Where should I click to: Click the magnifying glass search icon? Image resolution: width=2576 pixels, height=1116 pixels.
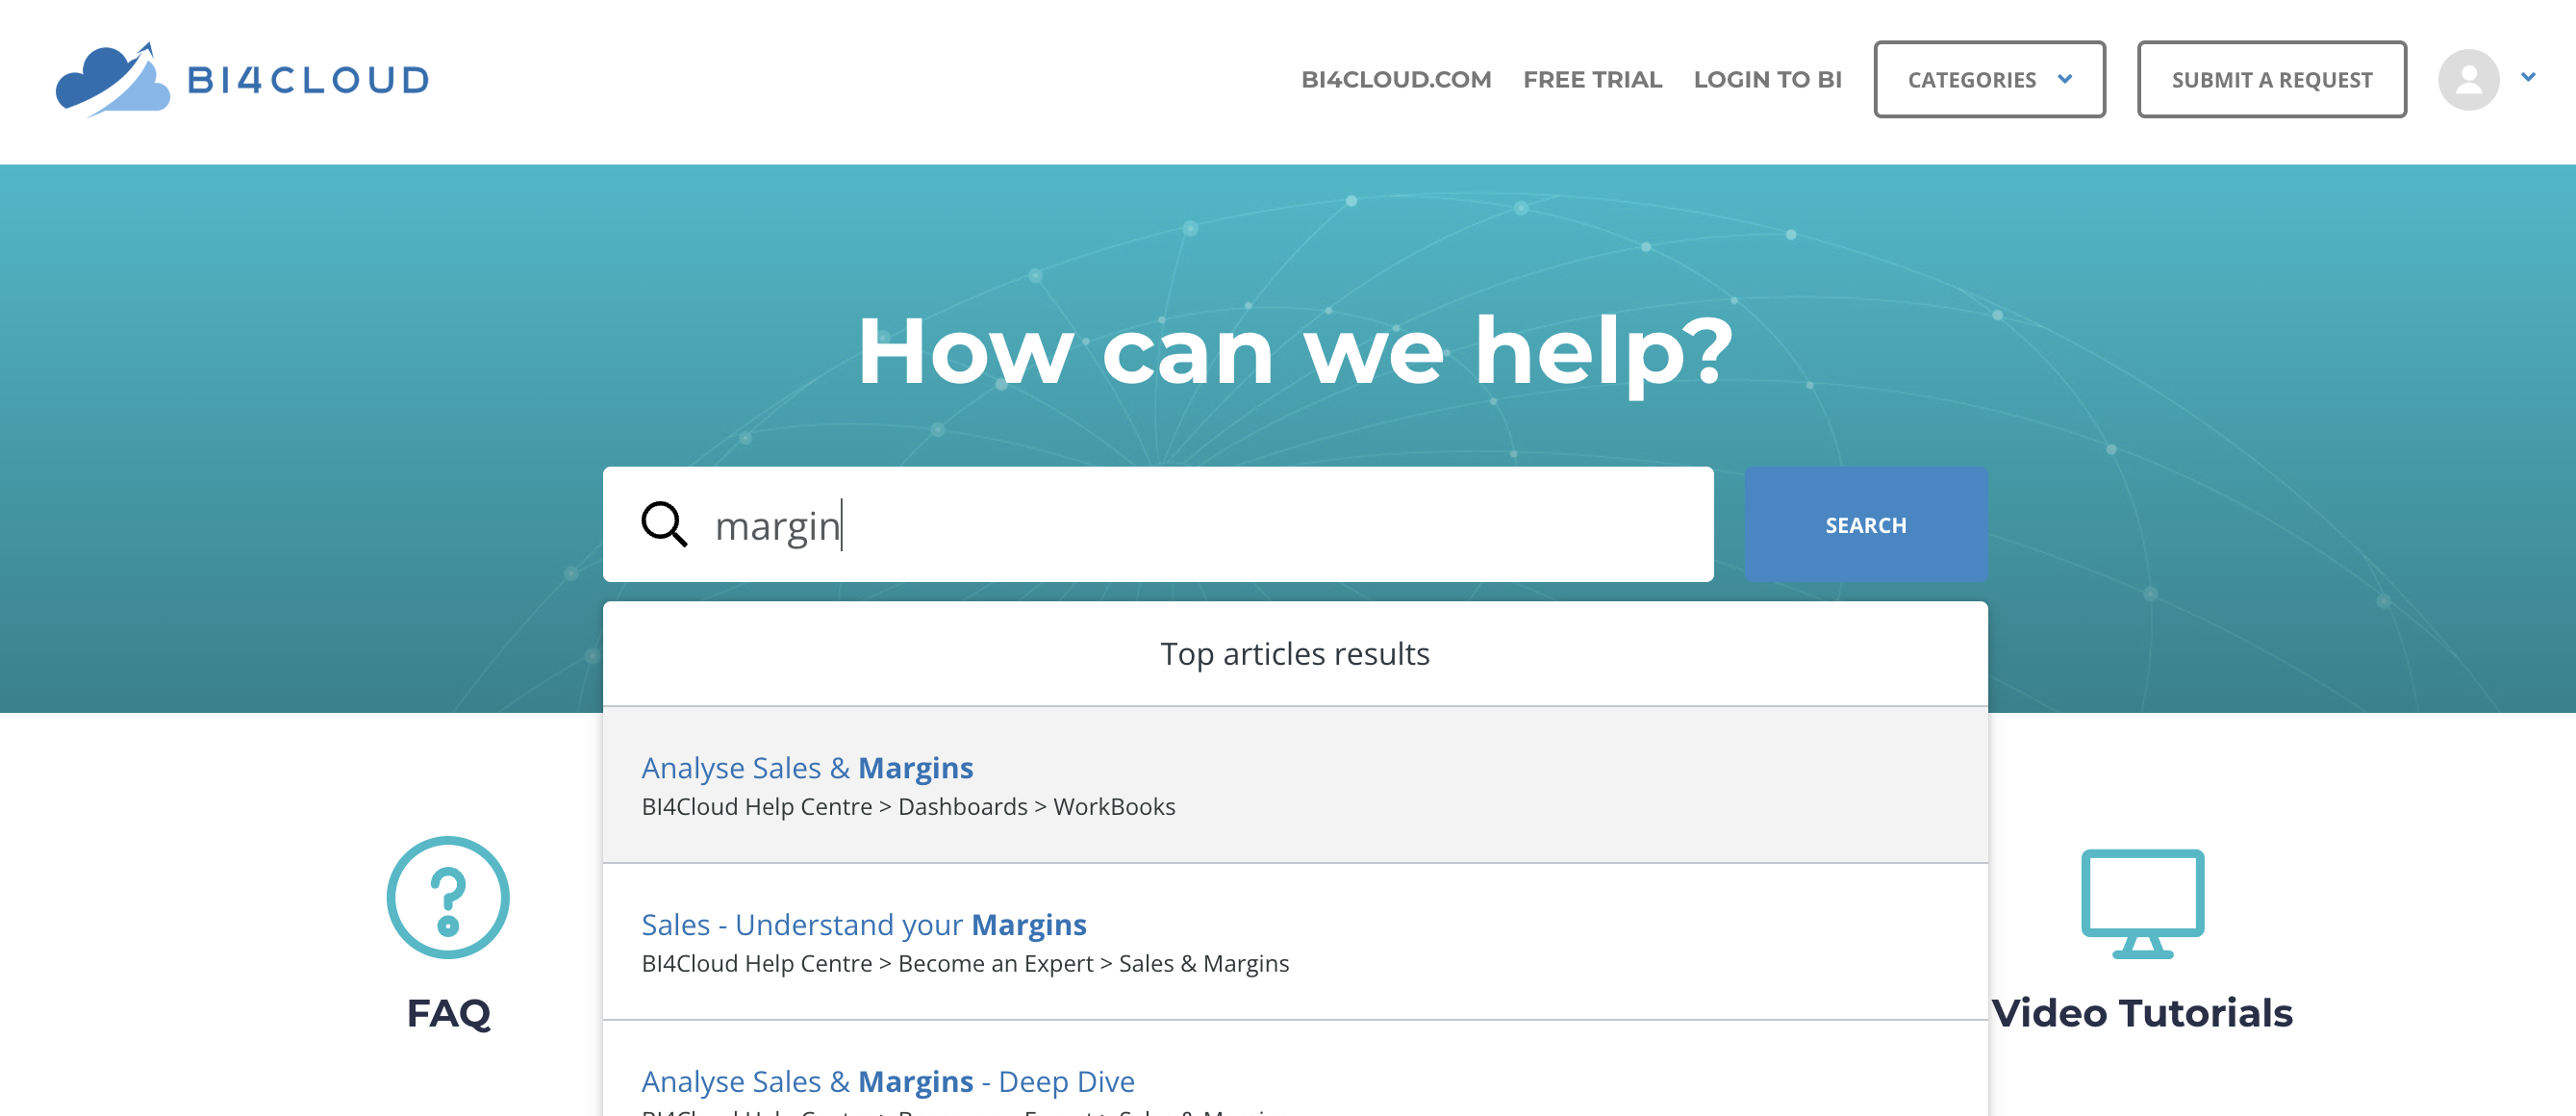tap(664, 524)
